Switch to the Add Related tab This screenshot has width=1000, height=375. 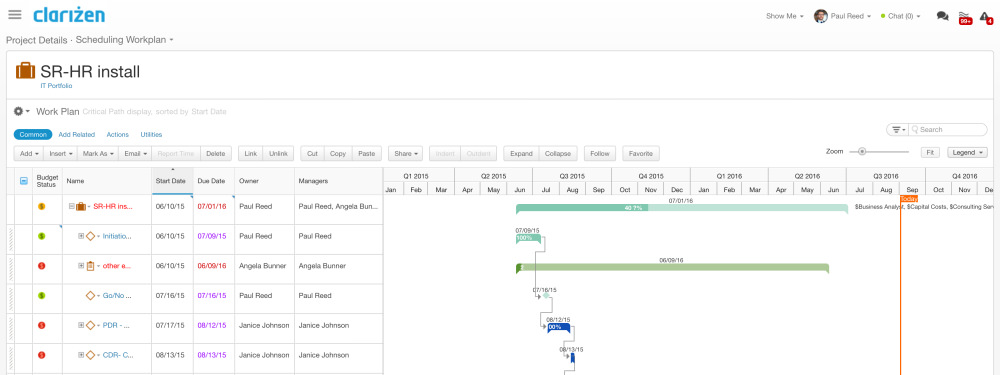pyautogui.click(x=77, y=135)
